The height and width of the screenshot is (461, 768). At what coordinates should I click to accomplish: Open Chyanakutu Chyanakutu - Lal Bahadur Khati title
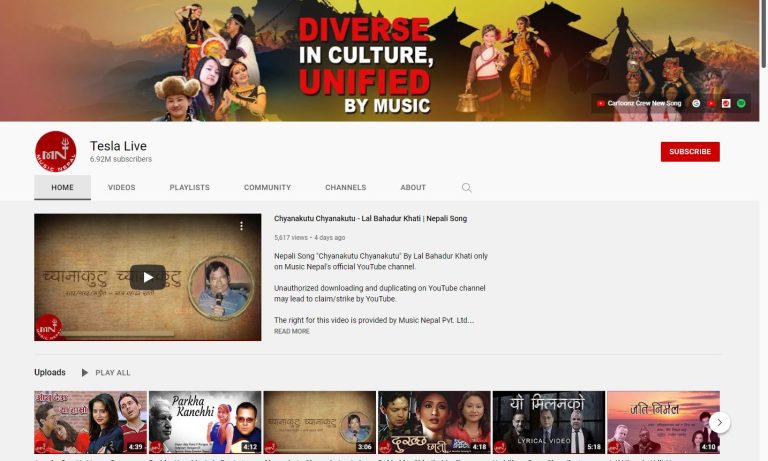pyautogui.click(x=370, y=218)
